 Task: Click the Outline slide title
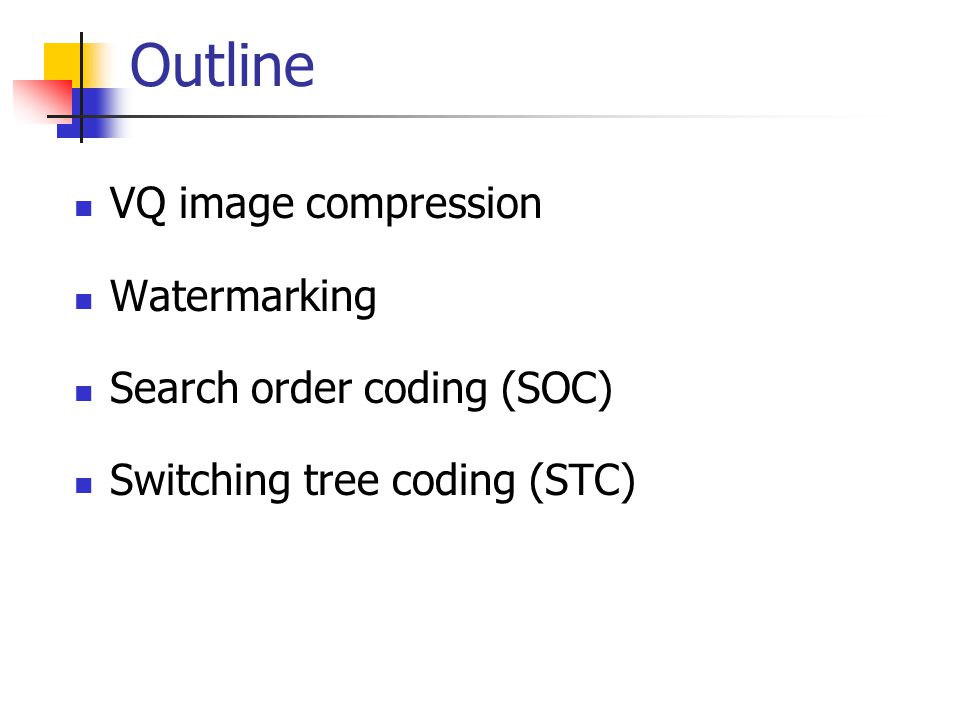(x=222, y=65)
